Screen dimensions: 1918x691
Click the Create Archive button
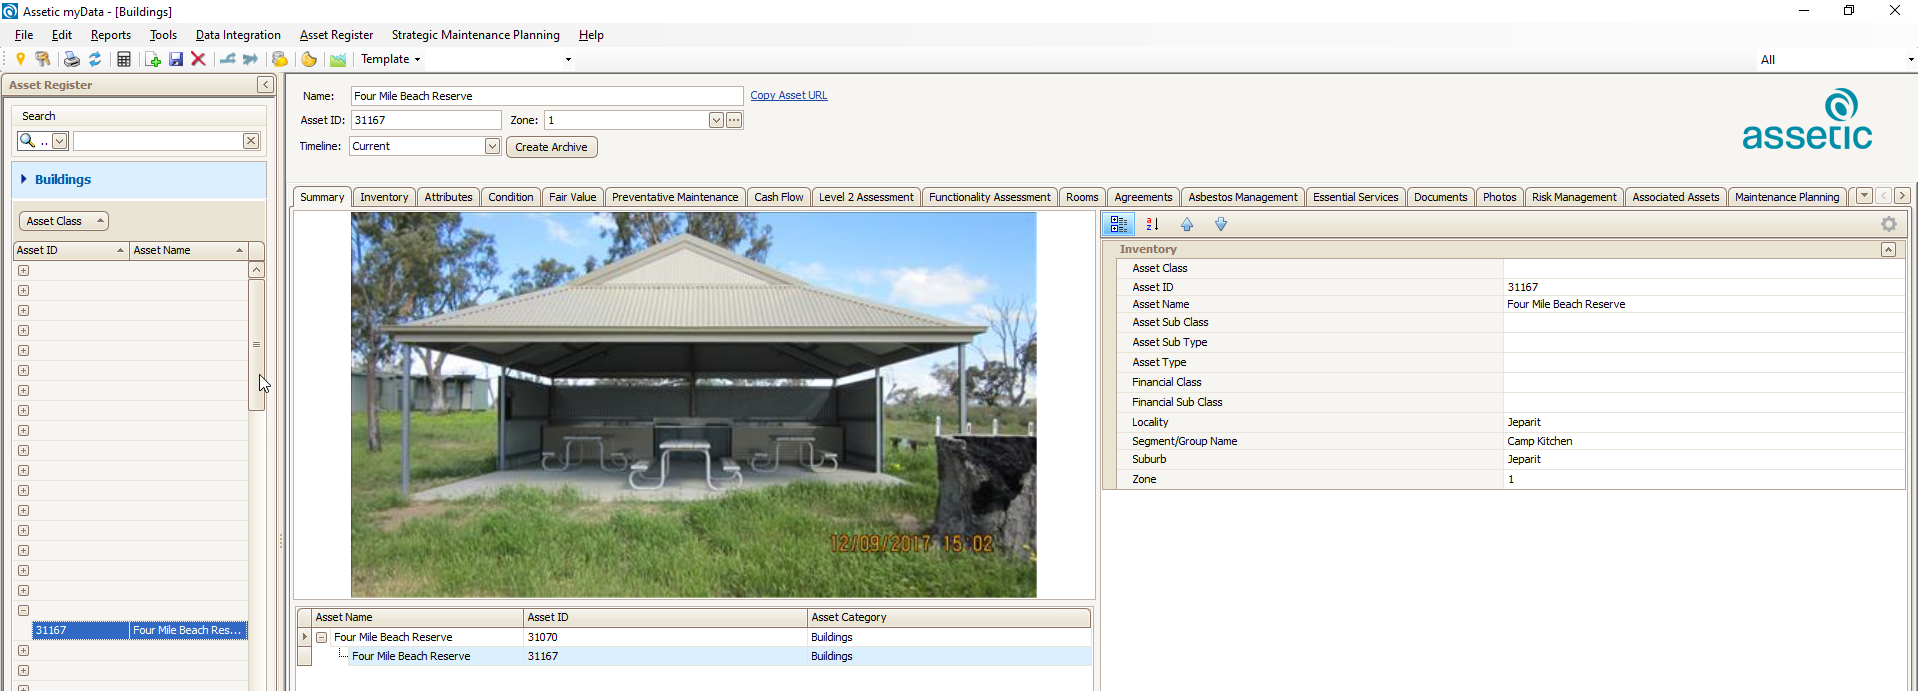click(551, 147)
